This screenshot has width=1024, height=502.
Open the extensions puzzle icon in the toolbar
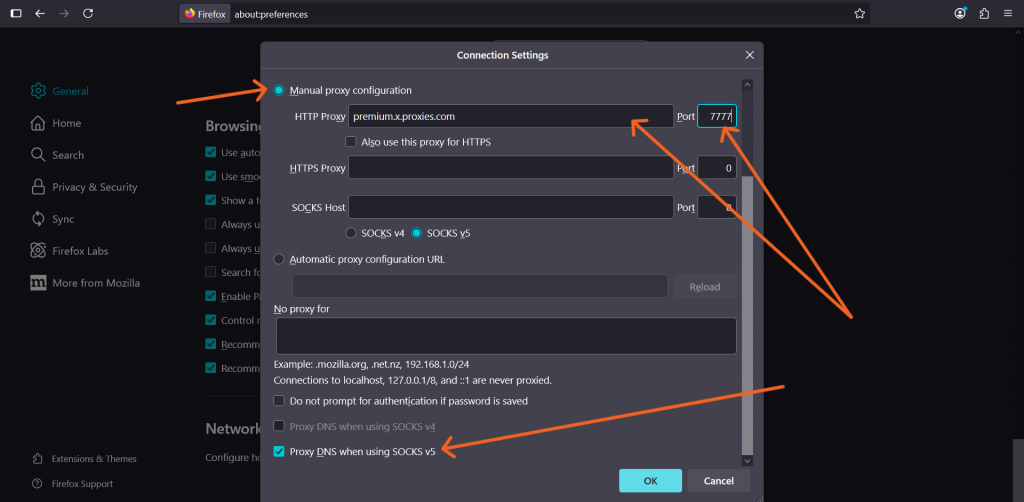(984, 14)
